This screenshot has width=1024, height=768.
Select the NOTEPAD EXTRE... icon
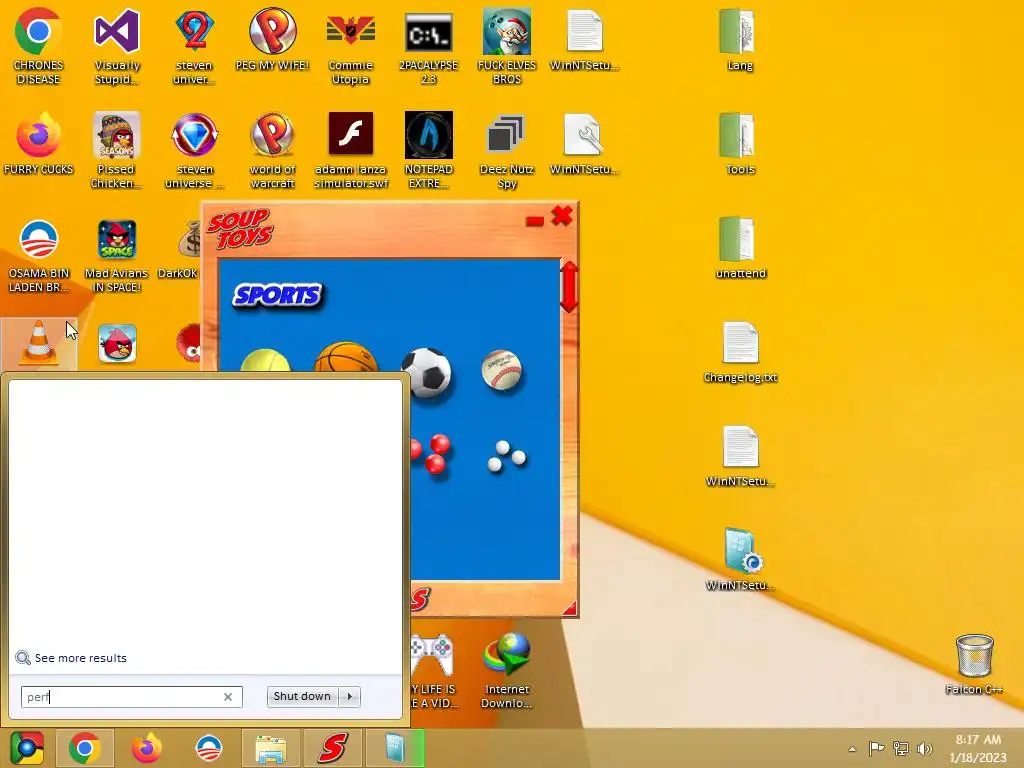pyautogui.click(x=428, y=150)
